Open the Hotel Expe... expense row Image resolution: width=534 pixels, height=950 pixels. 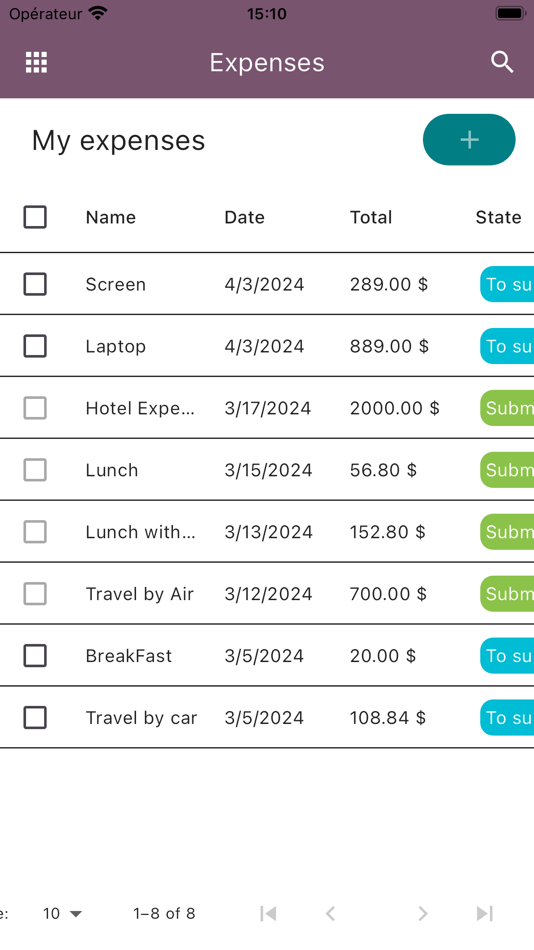point(267,408)
